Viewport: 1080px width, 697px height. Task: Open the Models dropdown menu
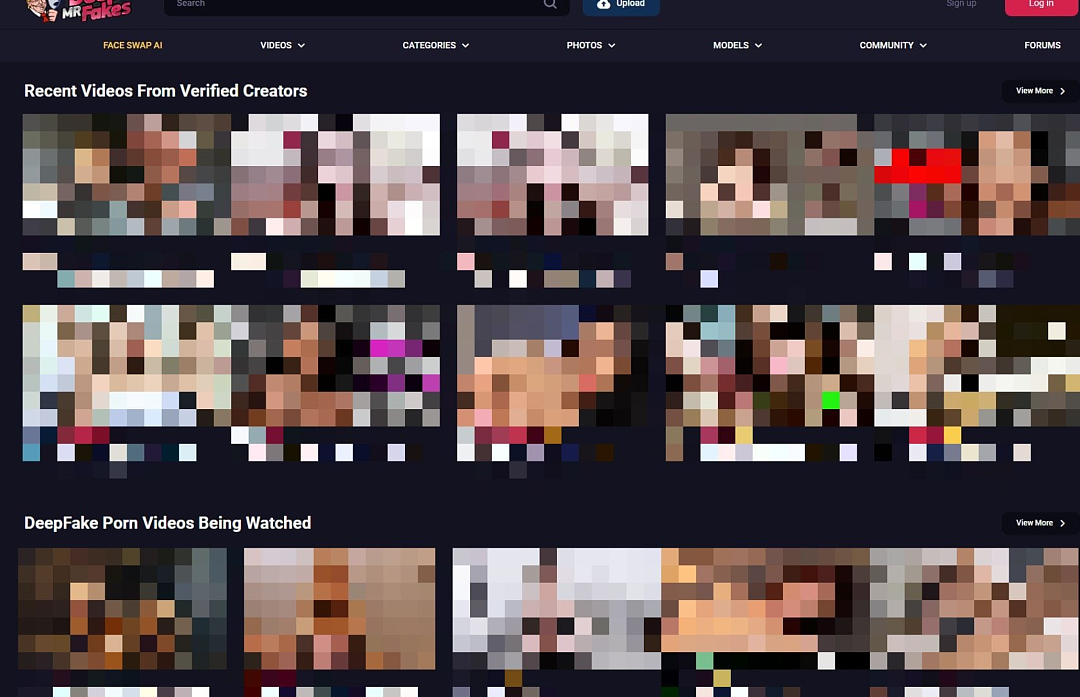coord(738,45)
